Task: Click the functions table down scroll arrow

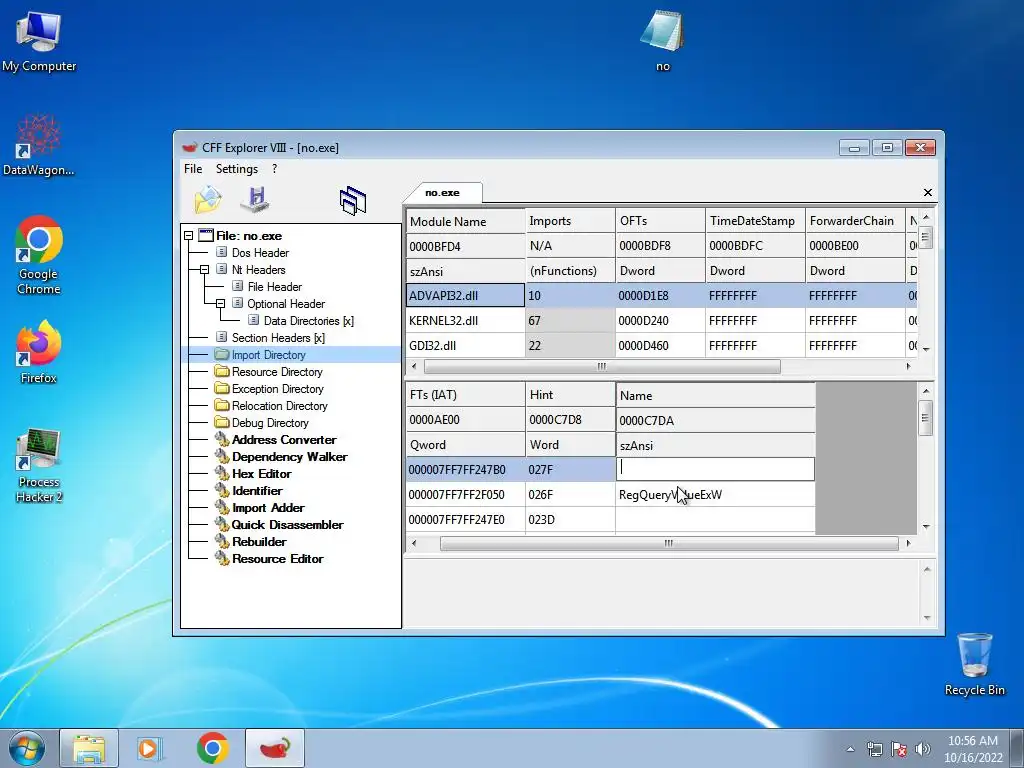Action: [x=926, y=526]
